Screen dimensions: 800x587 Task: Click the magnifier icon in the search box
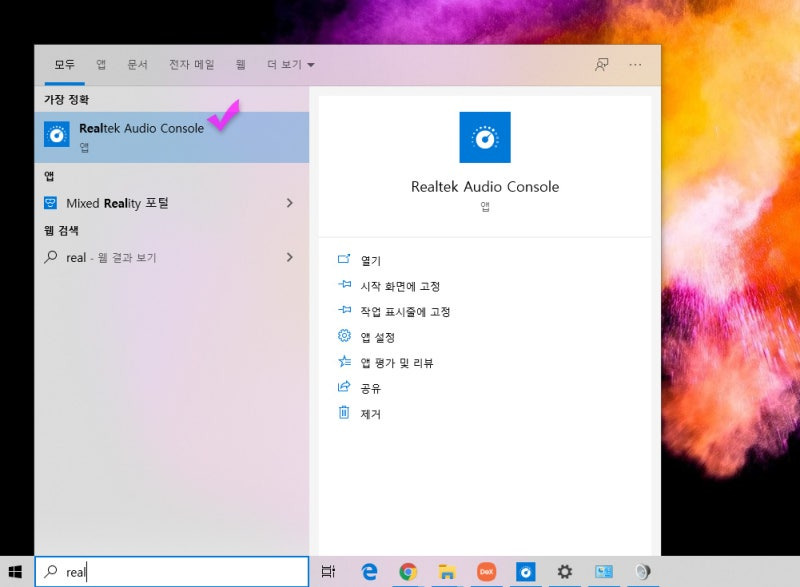(x=51, y=571)
